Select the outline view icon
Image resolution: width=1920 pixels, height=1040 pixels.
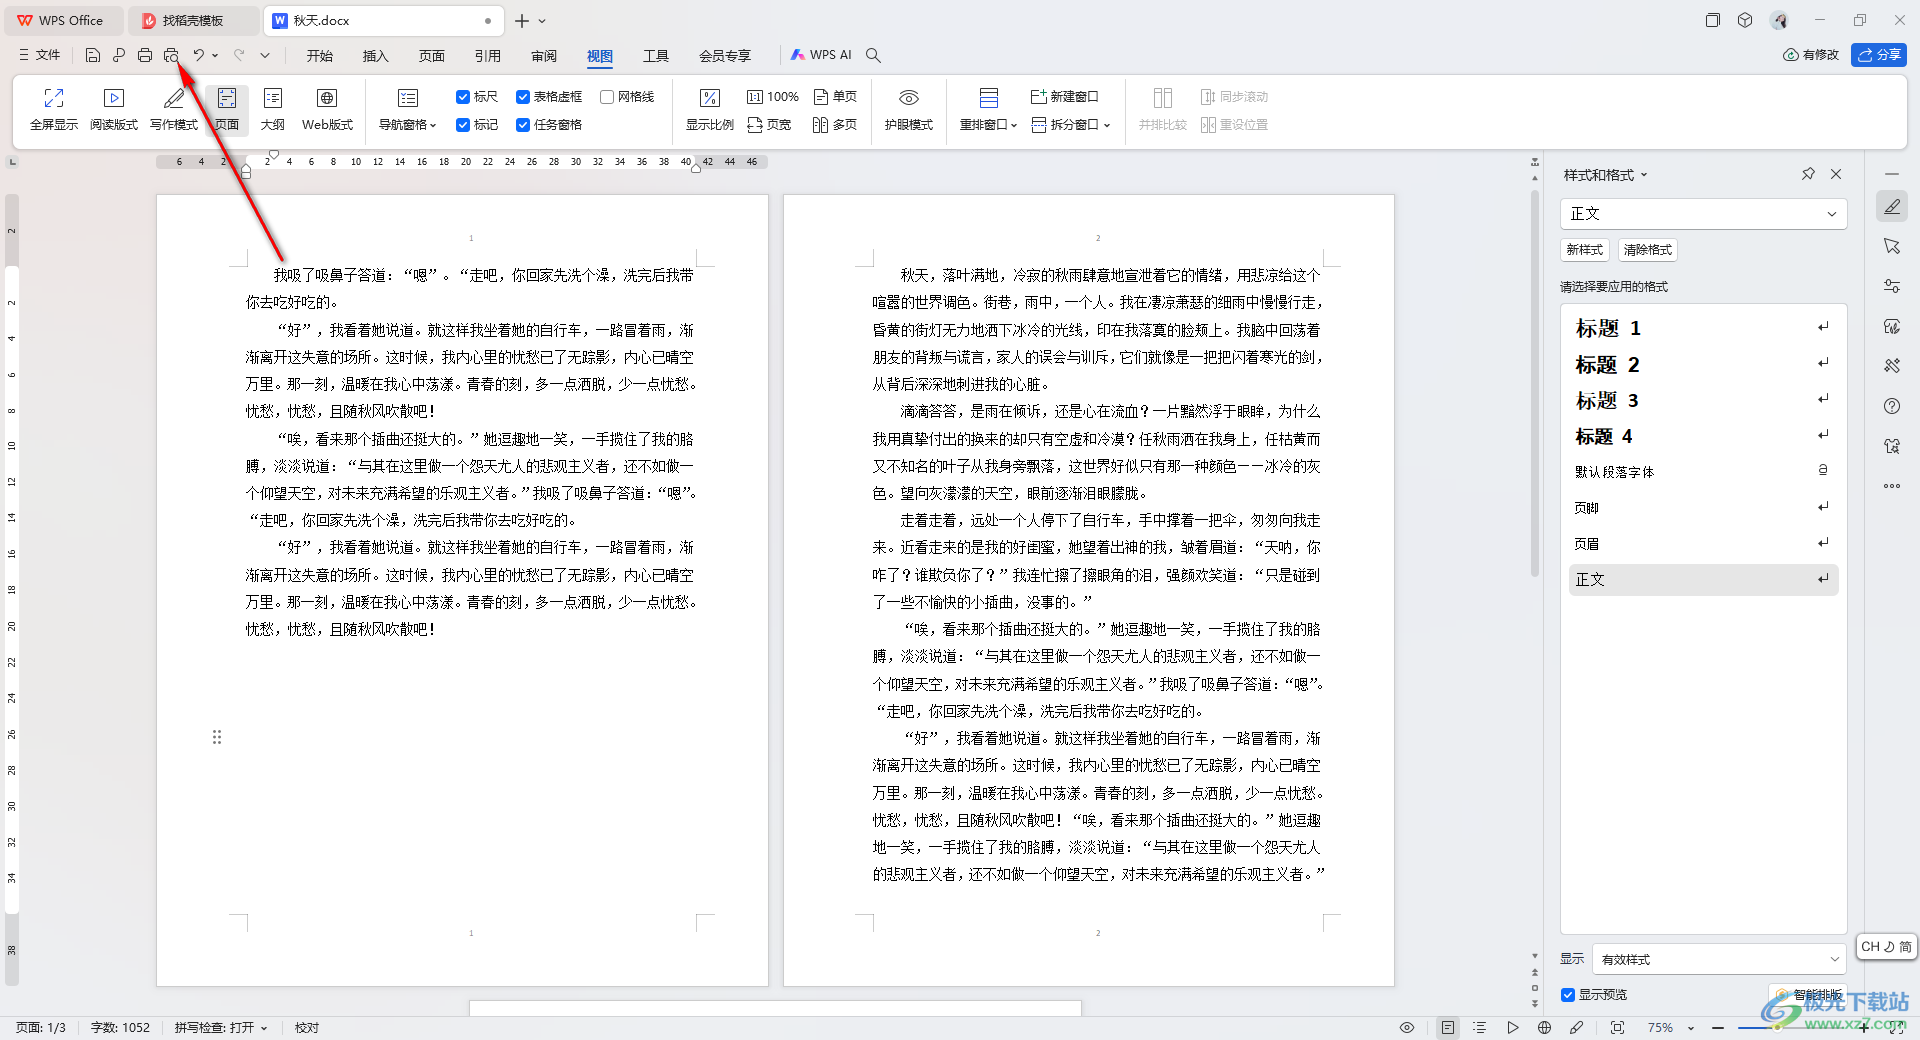[273, 109]
